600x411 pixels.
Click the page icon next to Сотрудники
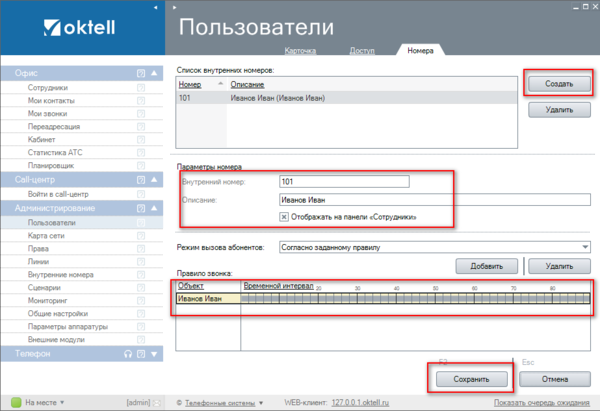(x=141, y=88)
